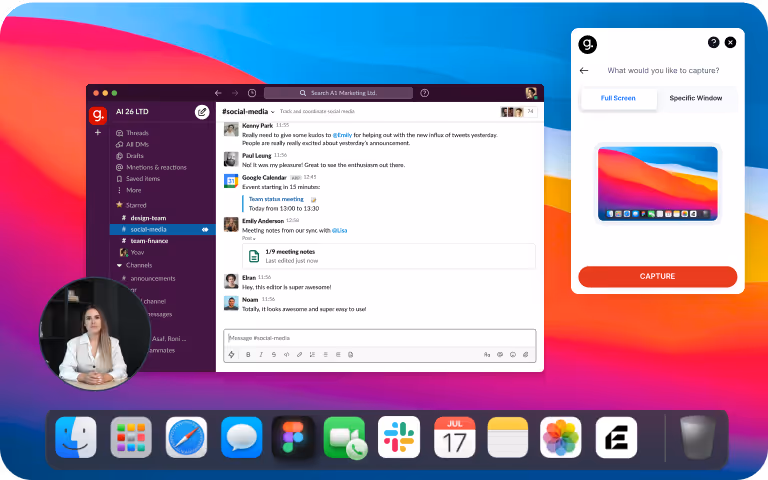The height and width of the screenshot is (480, 768).
Task: Open the lightning shortcuts icon in composer
Action: [x=232, y=355]
